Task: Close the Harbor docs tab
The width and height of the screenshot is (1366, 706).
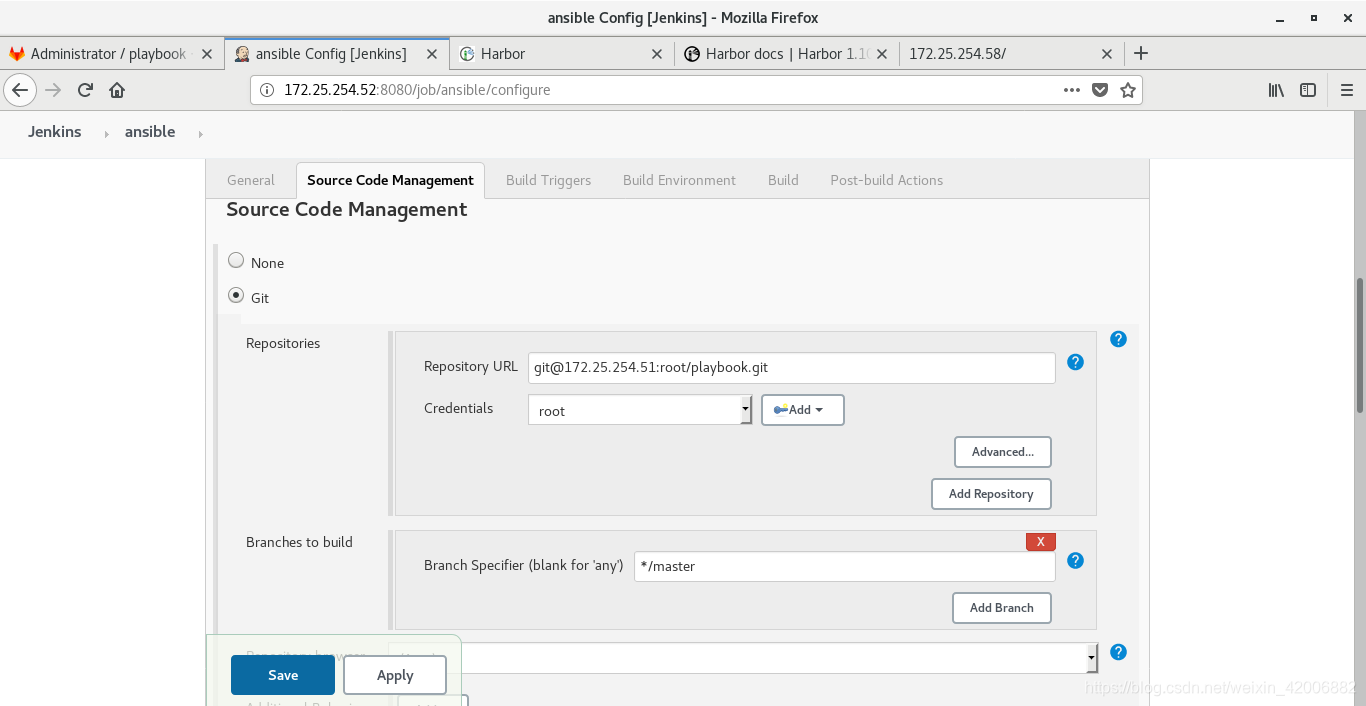Action: tap(882, 54)
